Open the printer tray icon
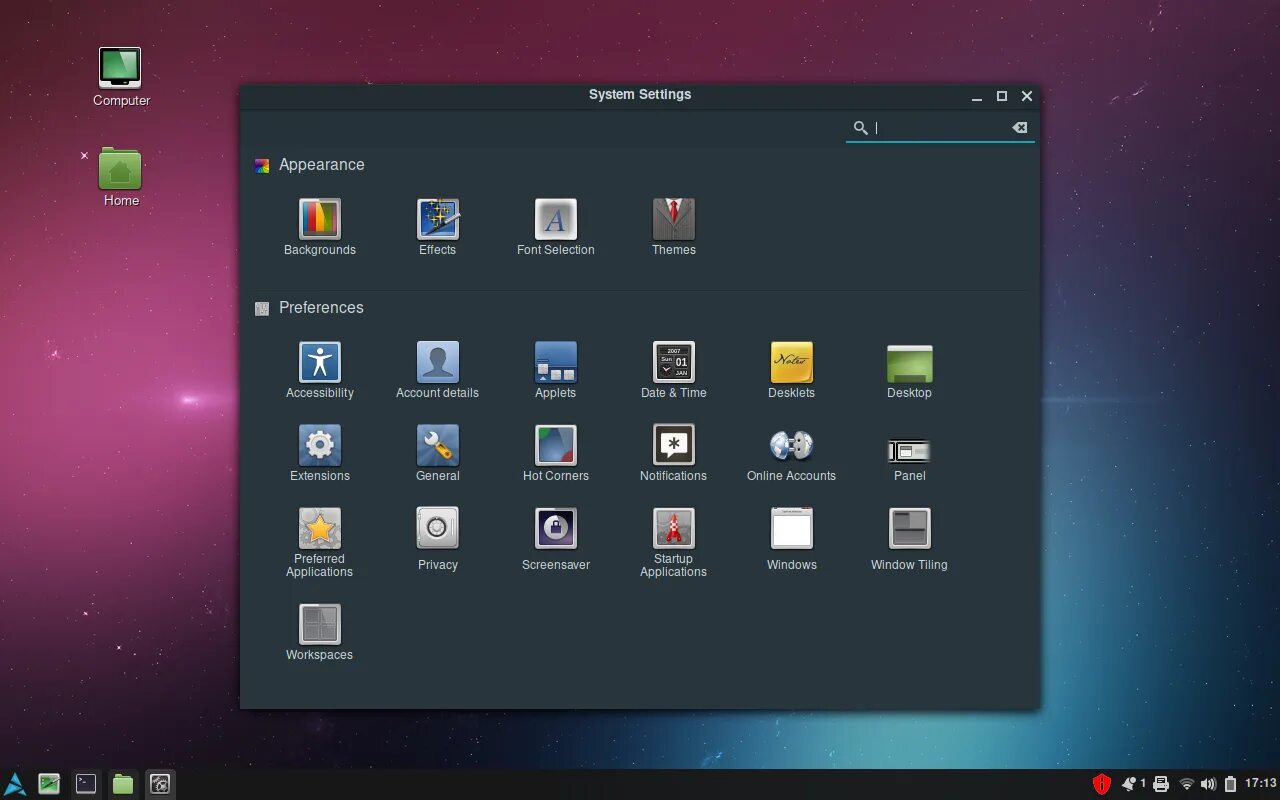The width and height of the screenshot is (1280, 800). (x=1161, y=784)
